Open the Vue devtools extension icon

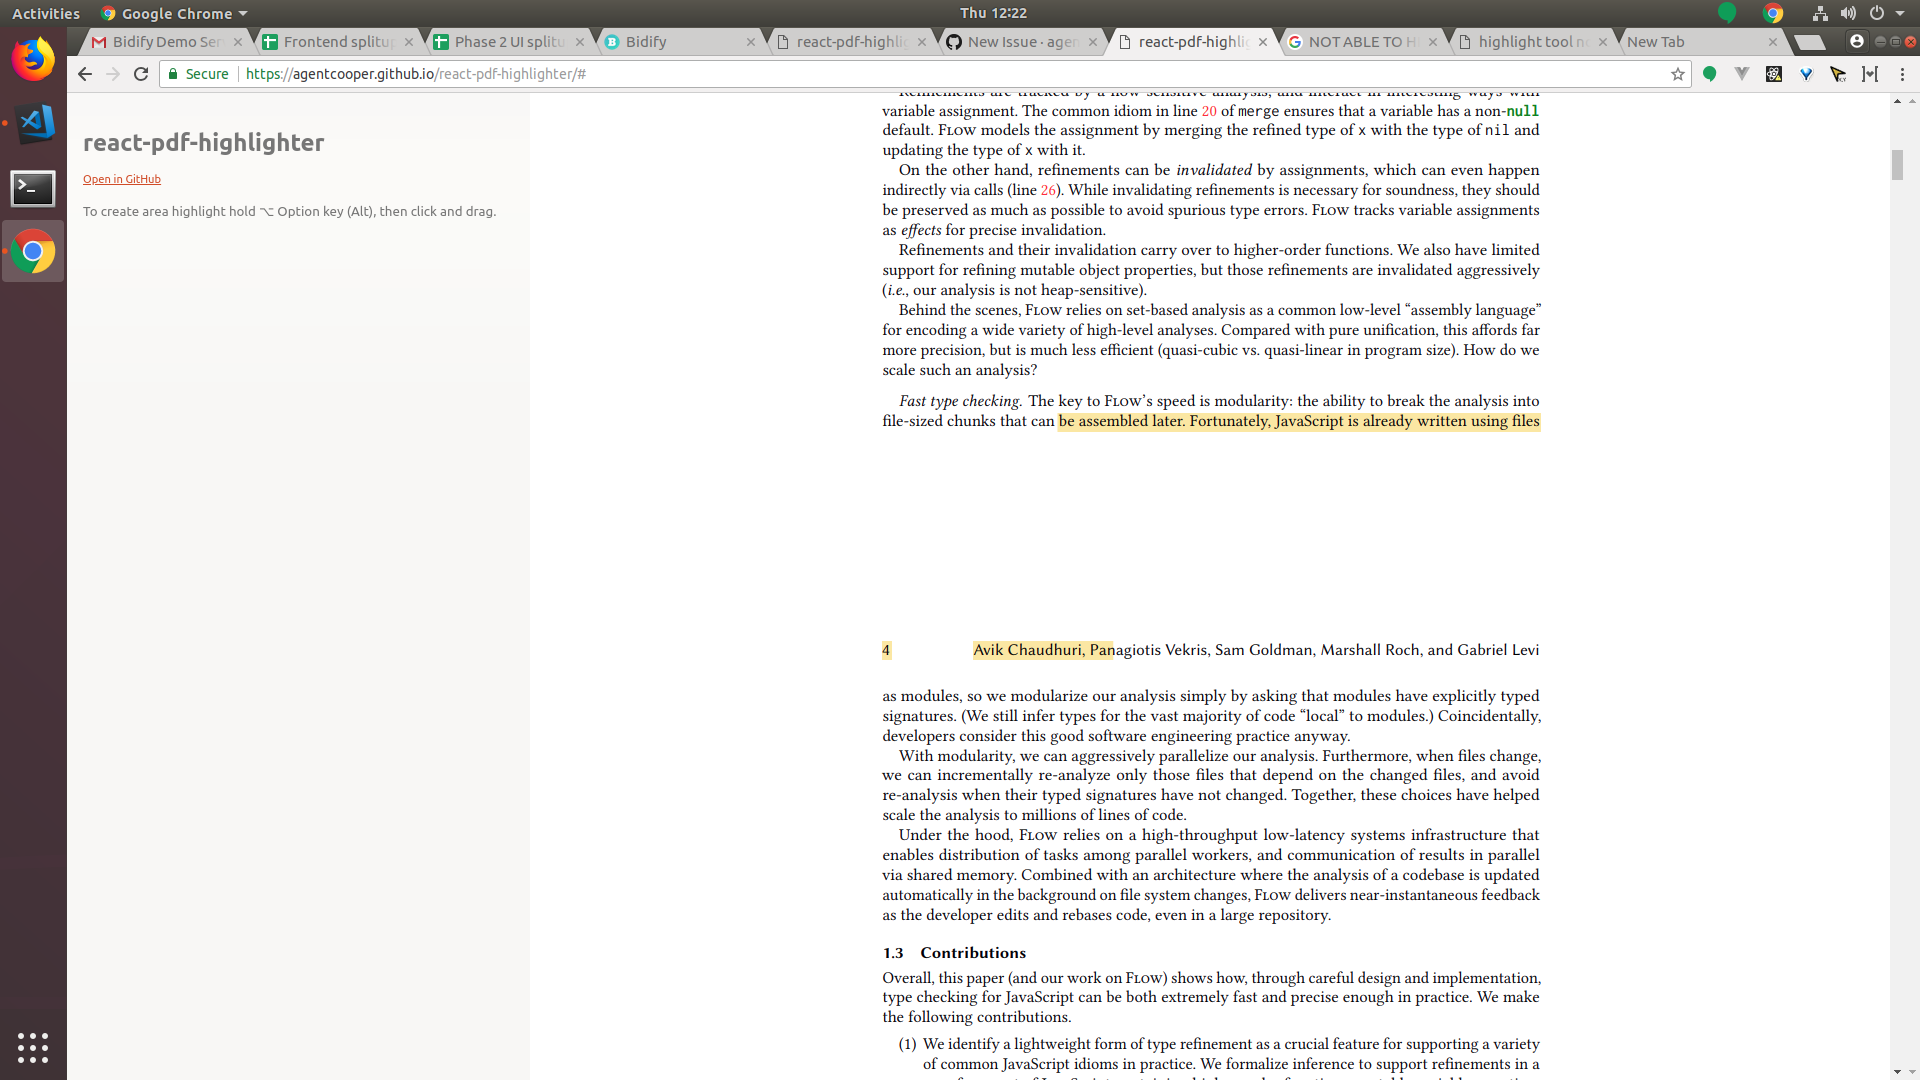[x=1741, y=74]
